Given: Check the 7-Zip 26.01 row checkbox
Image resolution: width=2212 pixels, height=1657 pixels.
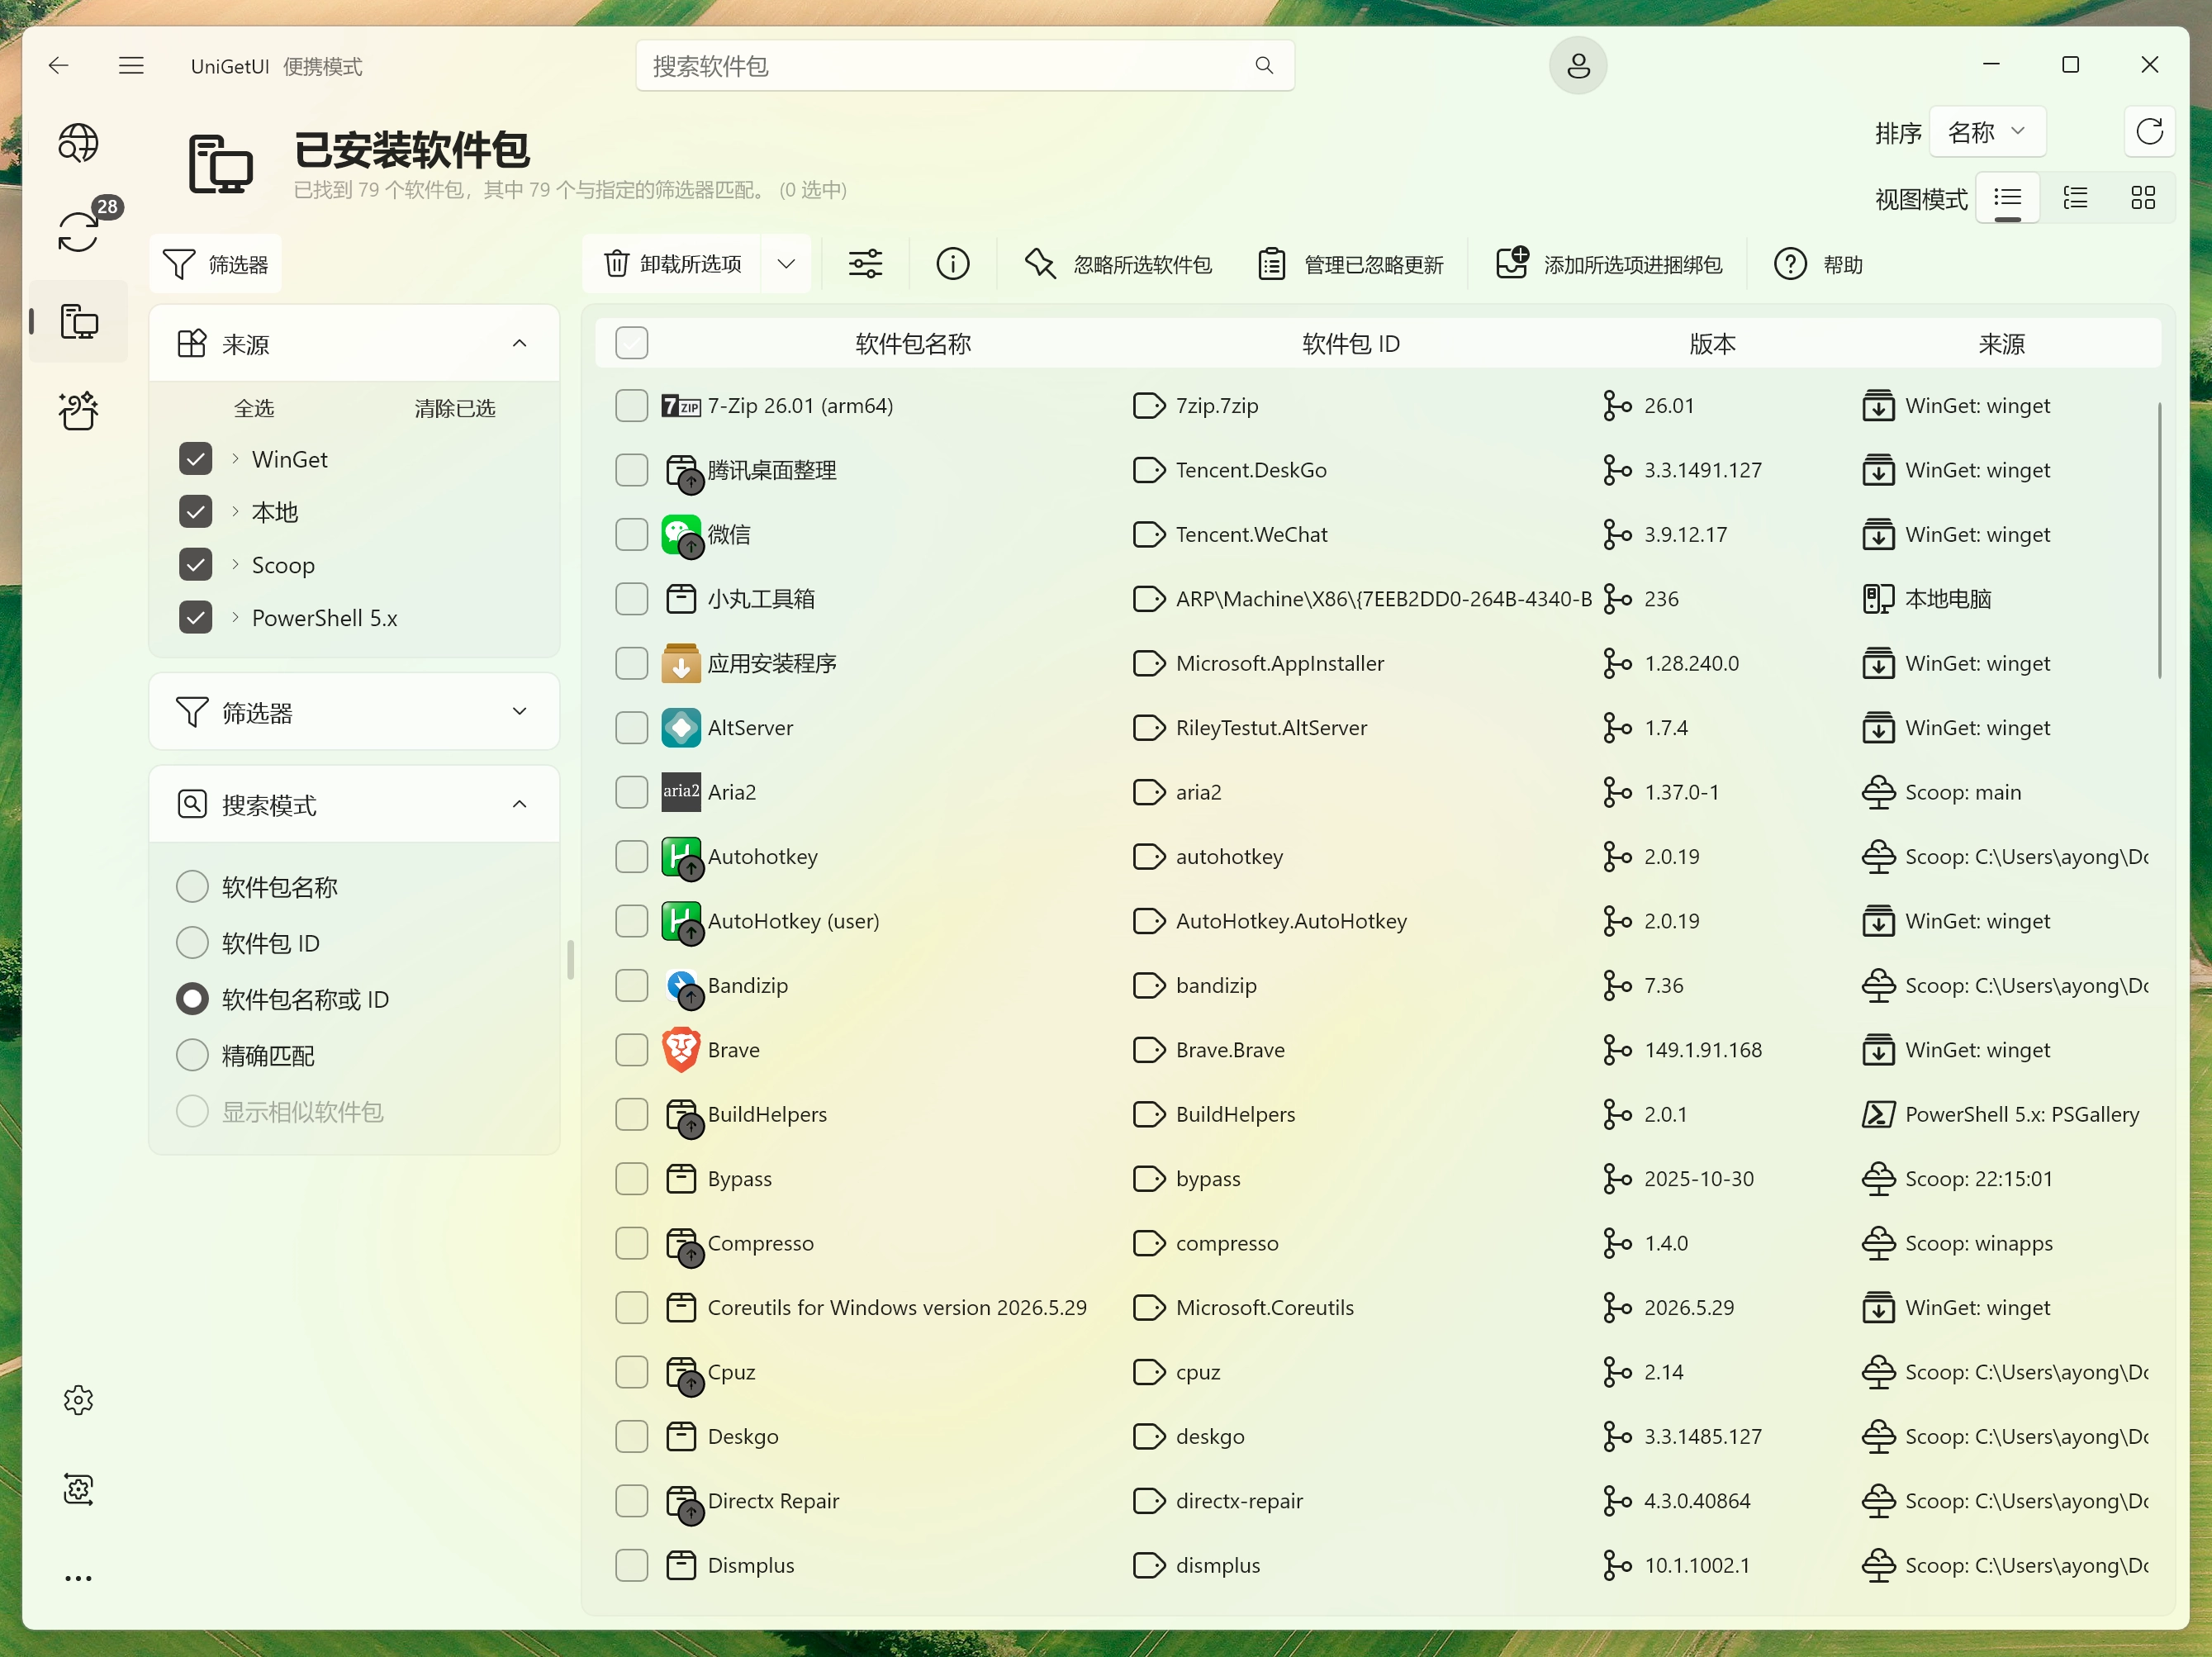Looking at the screenshot, I should 631,406.
